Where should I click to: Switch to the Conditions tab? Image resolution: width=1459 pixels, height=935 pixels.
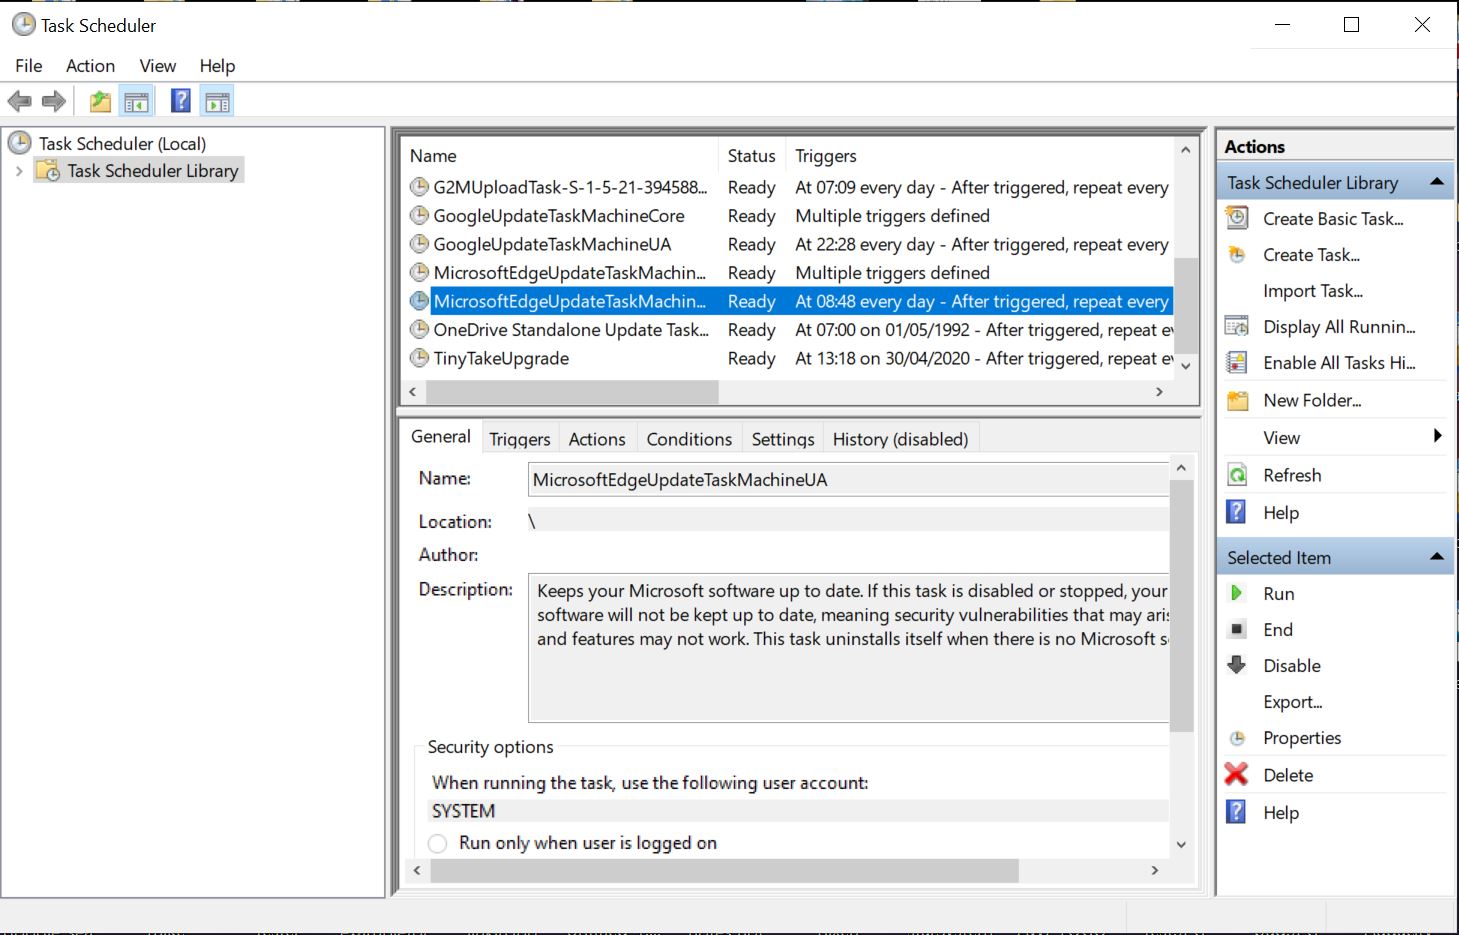tap(689, 439)
